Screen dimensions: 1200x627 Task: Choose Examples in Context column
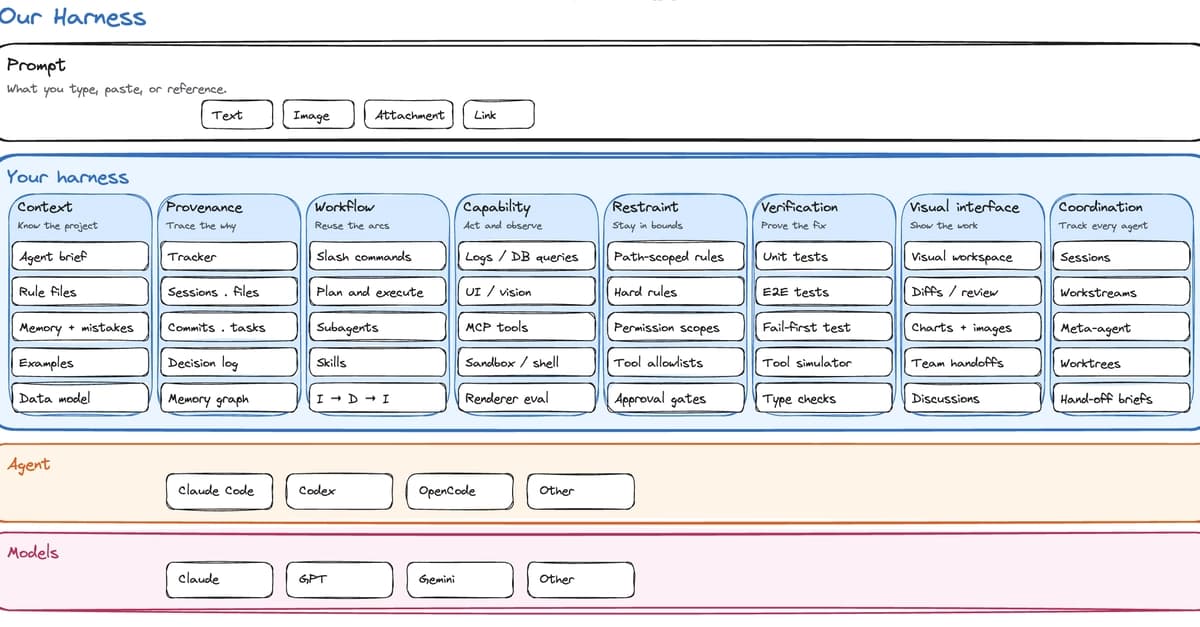pos(81,363)
